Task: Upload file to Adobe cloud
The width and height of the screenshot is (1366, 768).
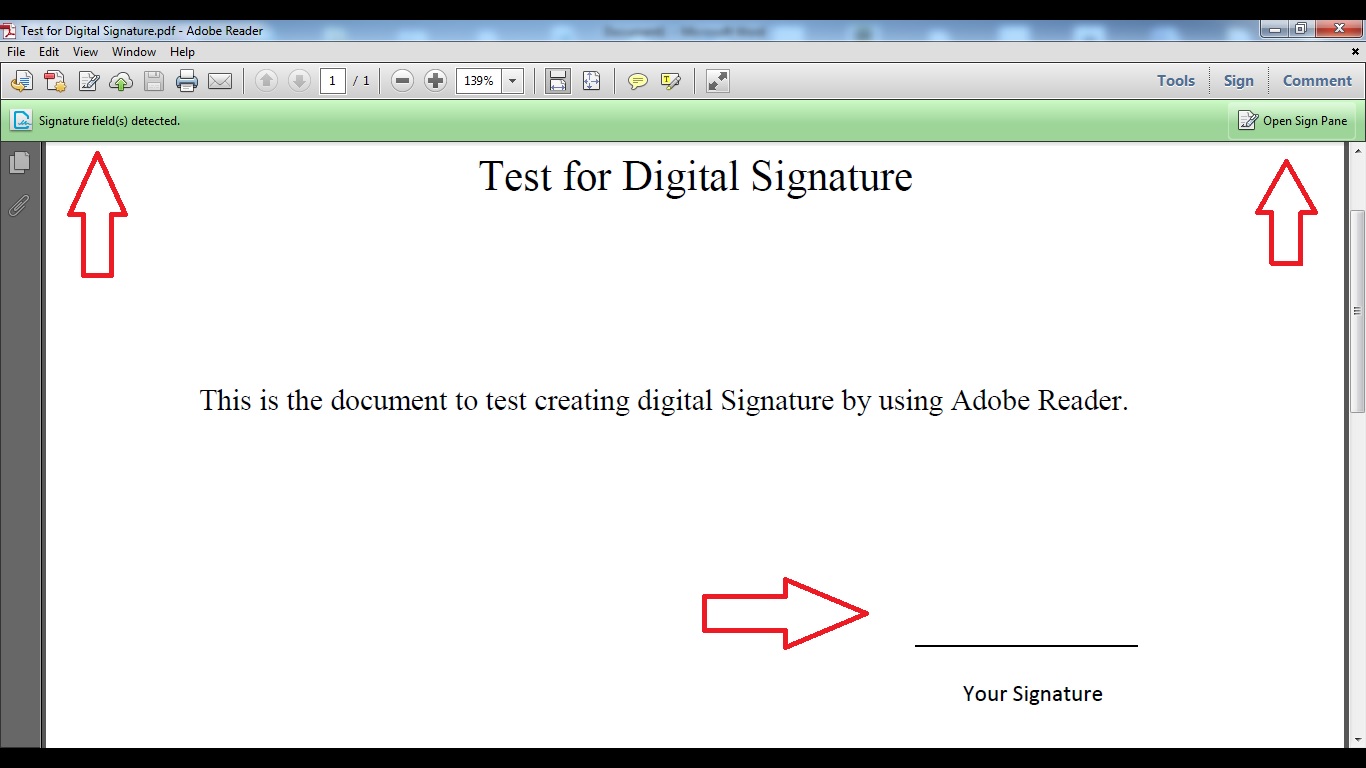Action: click(x=121, y=81)
